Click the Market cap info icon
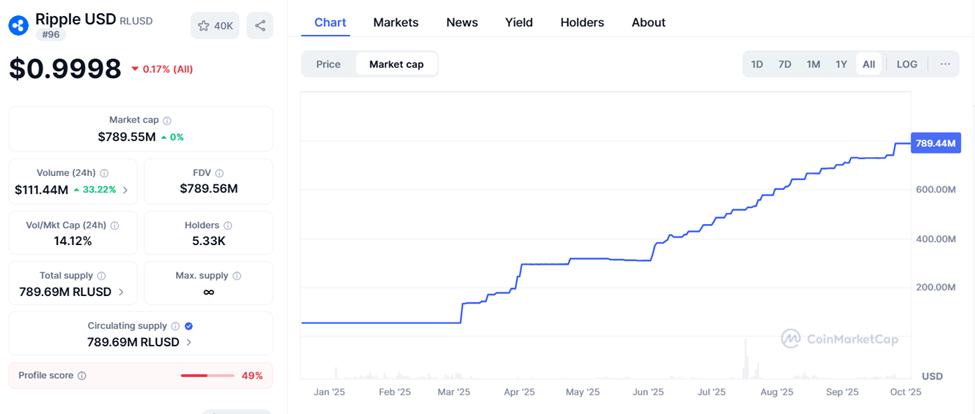This screenshot has width=975, height=414. tap(167, 120)
